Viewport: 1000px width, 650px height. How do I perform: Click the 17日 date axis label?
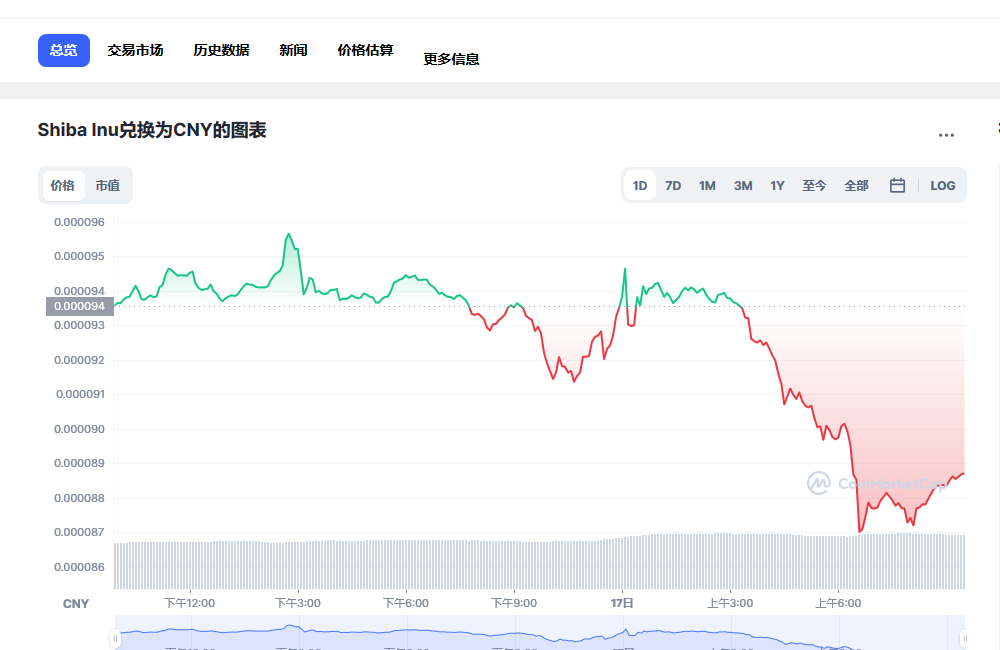point(622,603)
